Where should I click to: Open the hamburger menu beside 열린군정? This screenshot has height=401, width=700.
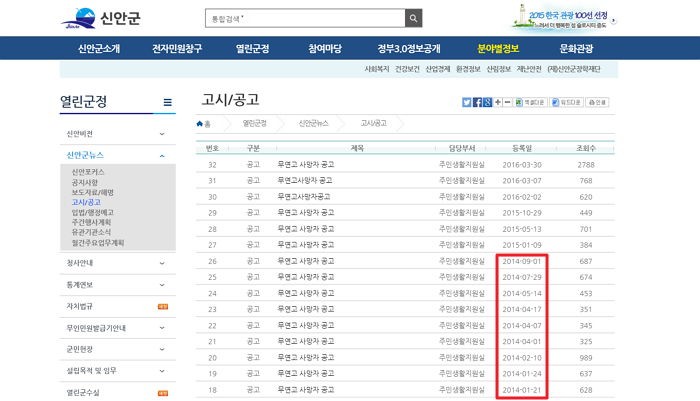tap(167, 102)
